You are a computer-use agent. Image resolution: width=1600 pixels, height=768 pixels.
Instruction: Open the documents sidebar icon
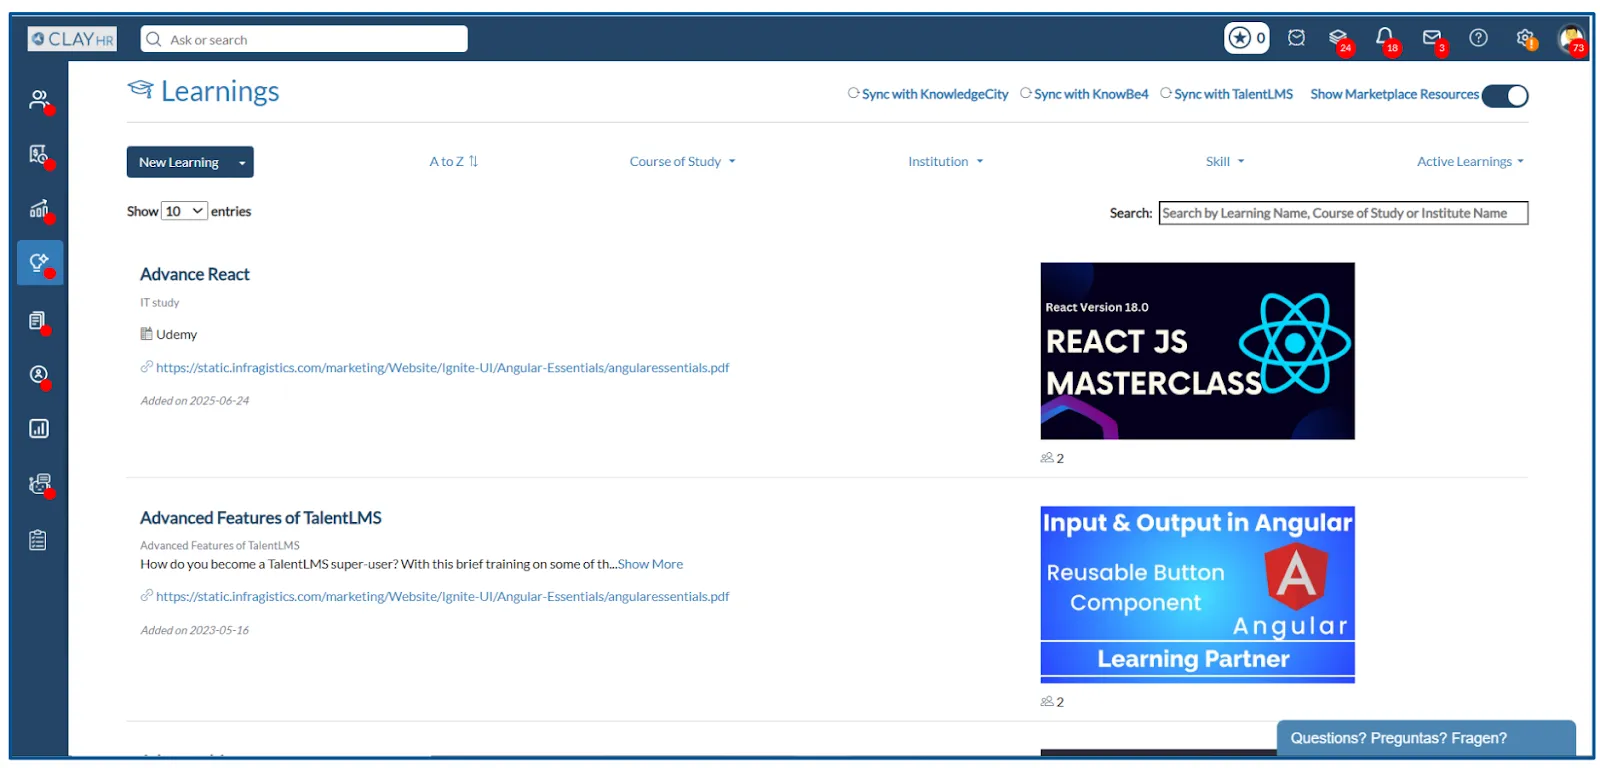(38, 321)
